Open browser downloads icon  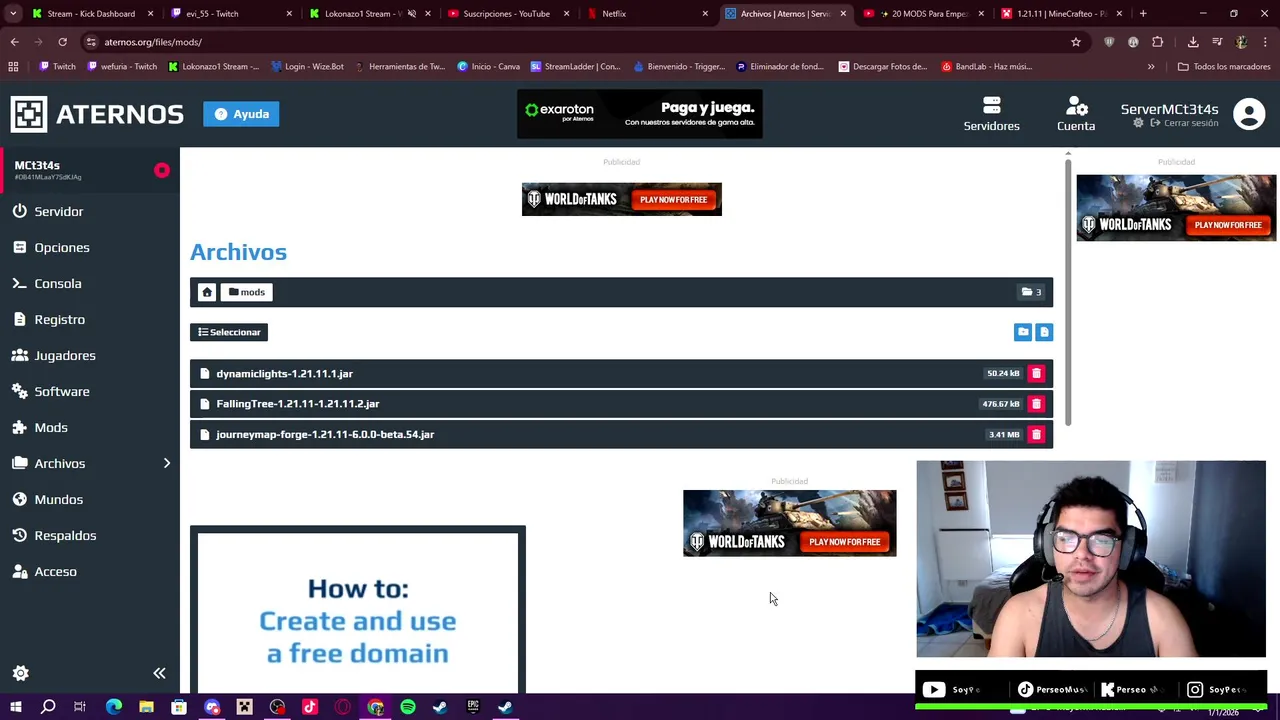[1193, 42]
